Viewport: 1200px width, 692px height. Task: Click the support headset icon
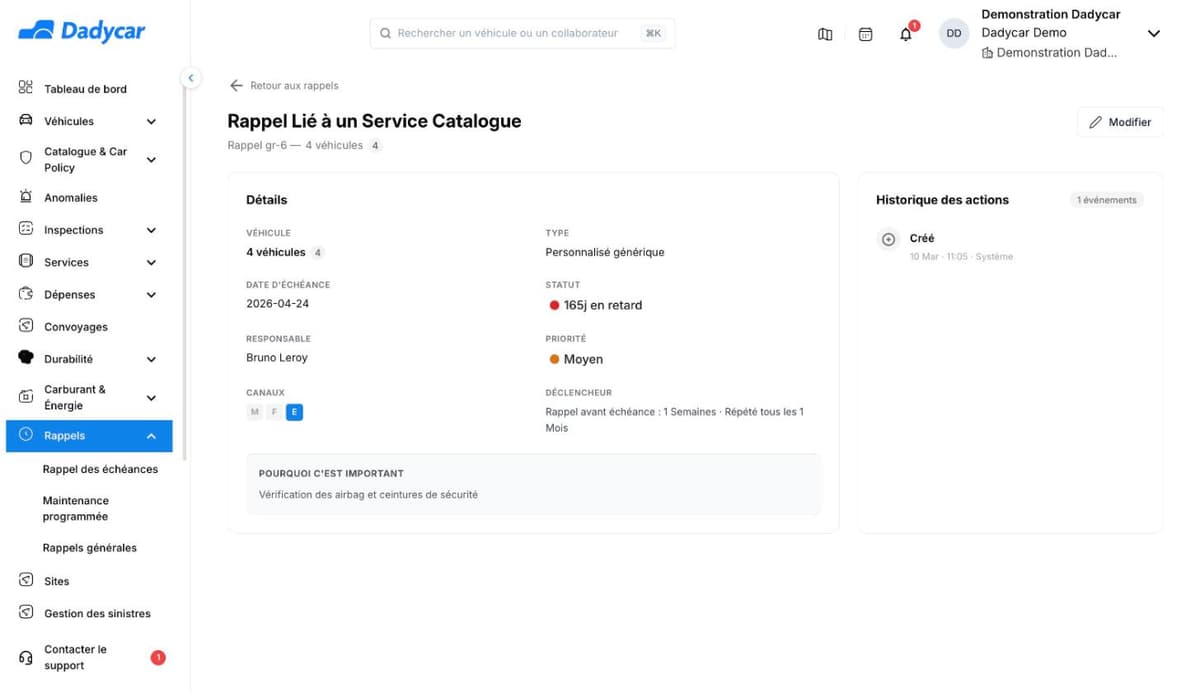point(26,658)
